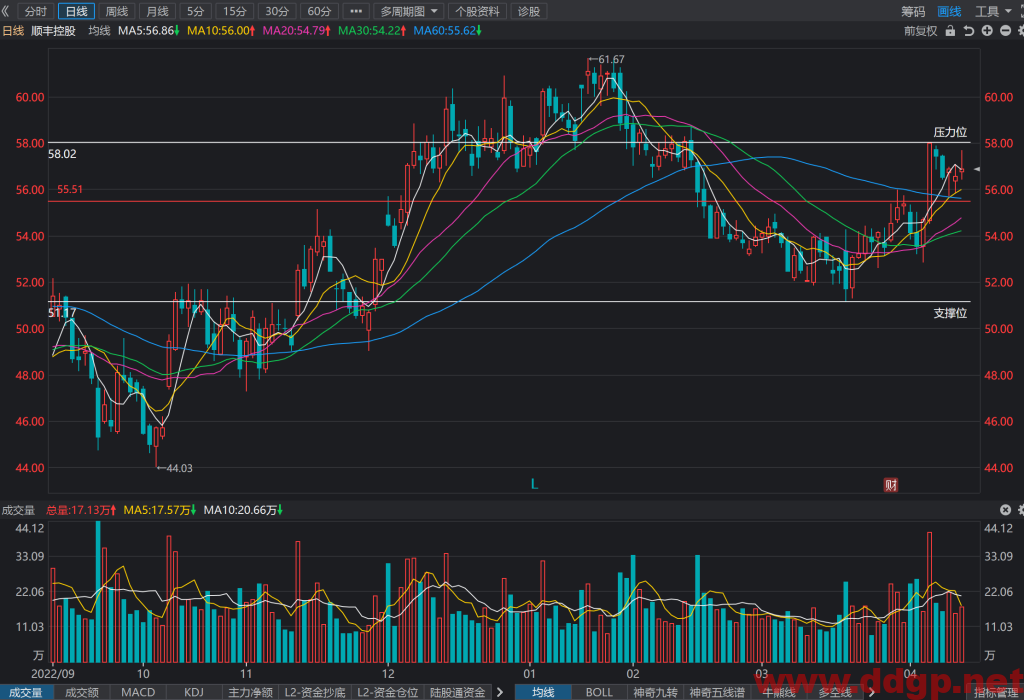
Task: Click the MA5:56.86 white moving average label
Action: click(148, 31)
